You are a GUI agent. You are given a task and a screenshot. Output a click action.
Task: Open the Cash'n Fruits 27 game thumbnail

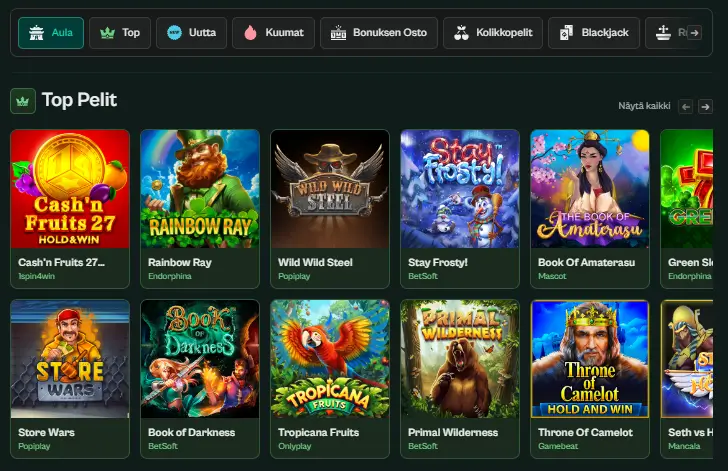[x=70, y=189]
